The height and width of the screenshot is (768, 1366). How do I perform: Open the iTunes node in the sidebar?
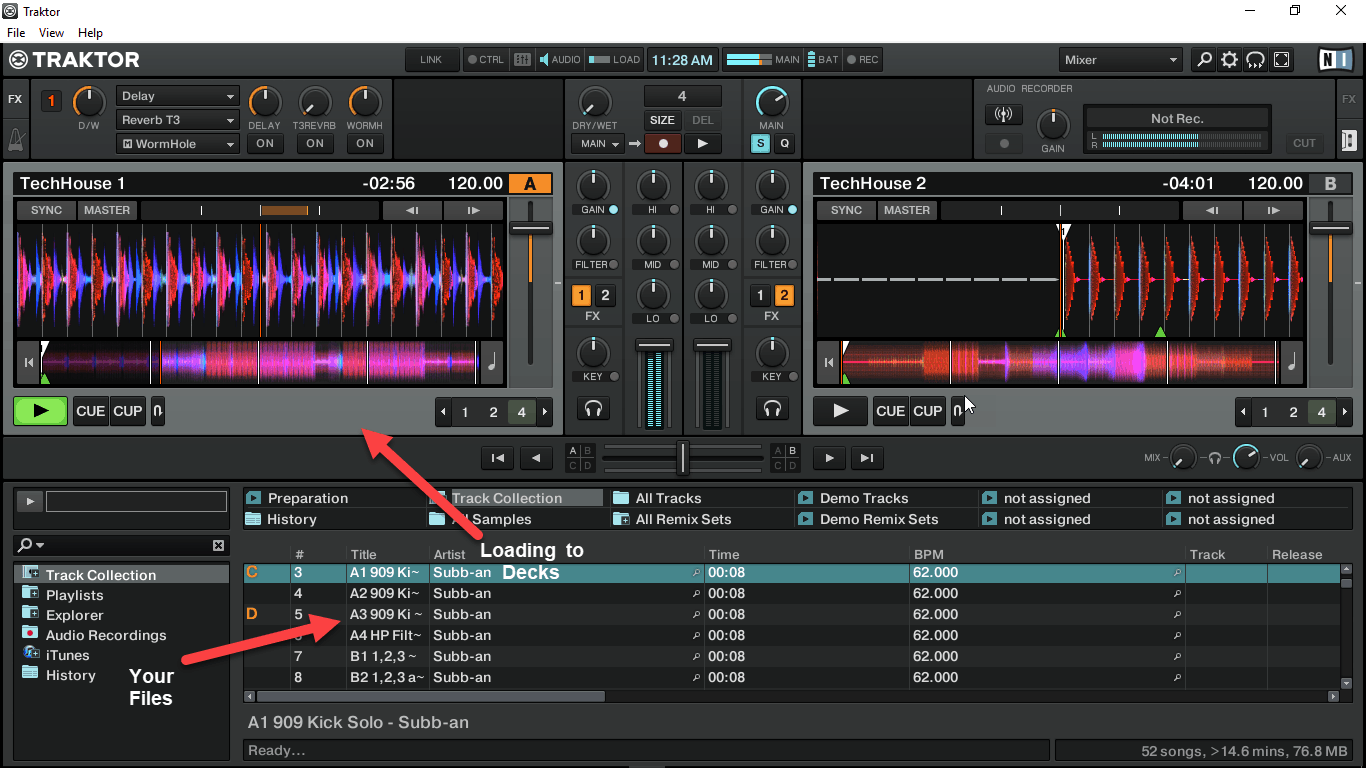67,655
